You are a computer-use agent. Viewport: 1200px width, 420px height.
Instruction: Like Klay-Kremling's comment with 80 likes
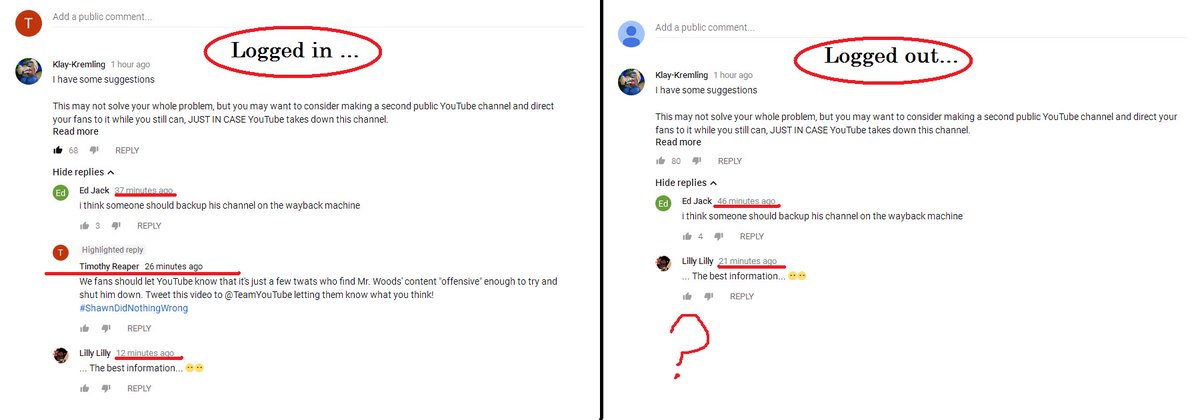pyautogui.click(x=661, y=161)
